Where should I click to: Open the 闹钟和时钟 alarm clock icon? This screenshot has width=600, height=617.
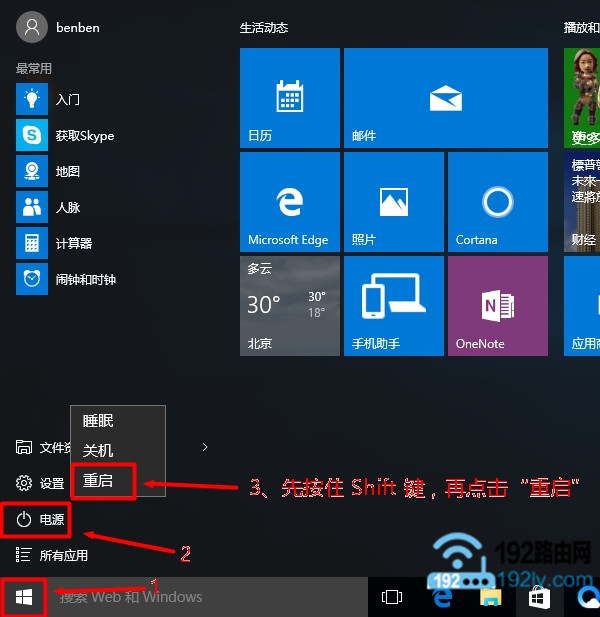tap(32, 279)
